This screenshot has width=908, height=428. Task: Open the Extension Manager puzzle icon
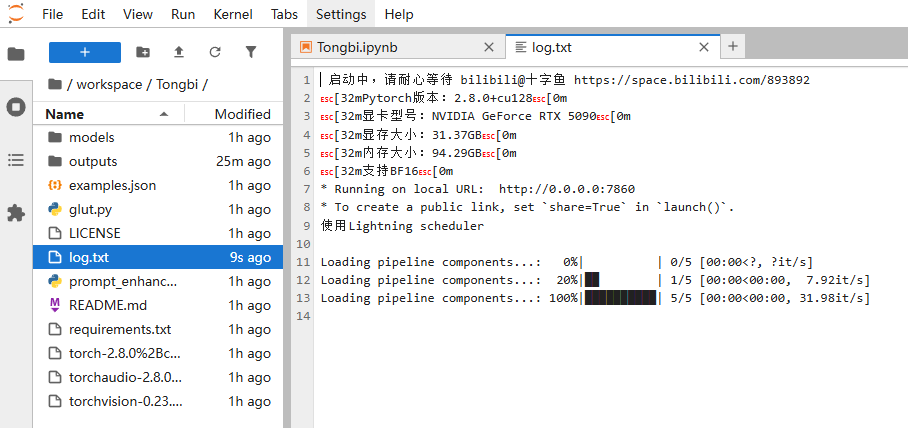click(16, 213)
